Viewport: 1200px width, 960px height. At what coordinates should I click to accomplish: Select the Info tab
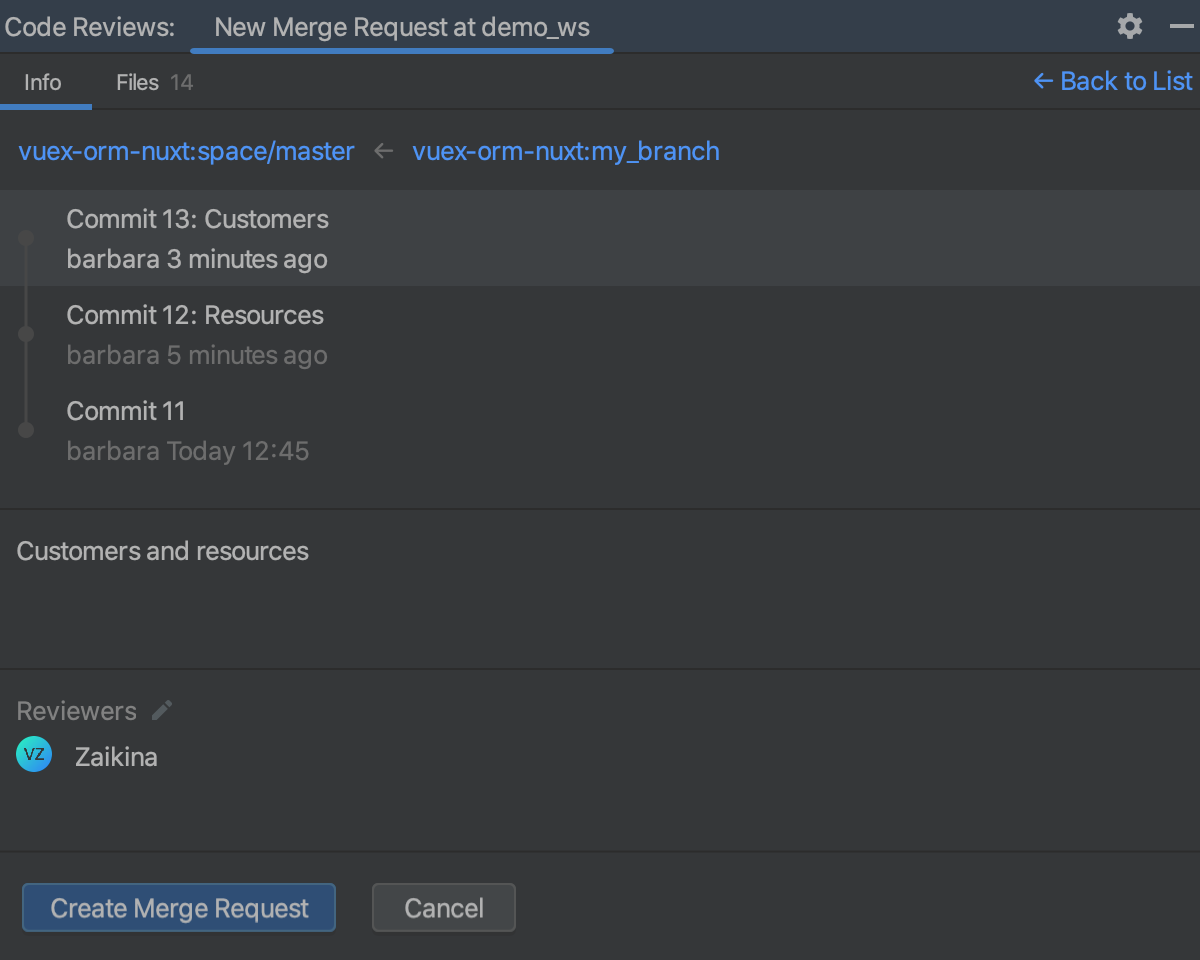tap(40, 82)
